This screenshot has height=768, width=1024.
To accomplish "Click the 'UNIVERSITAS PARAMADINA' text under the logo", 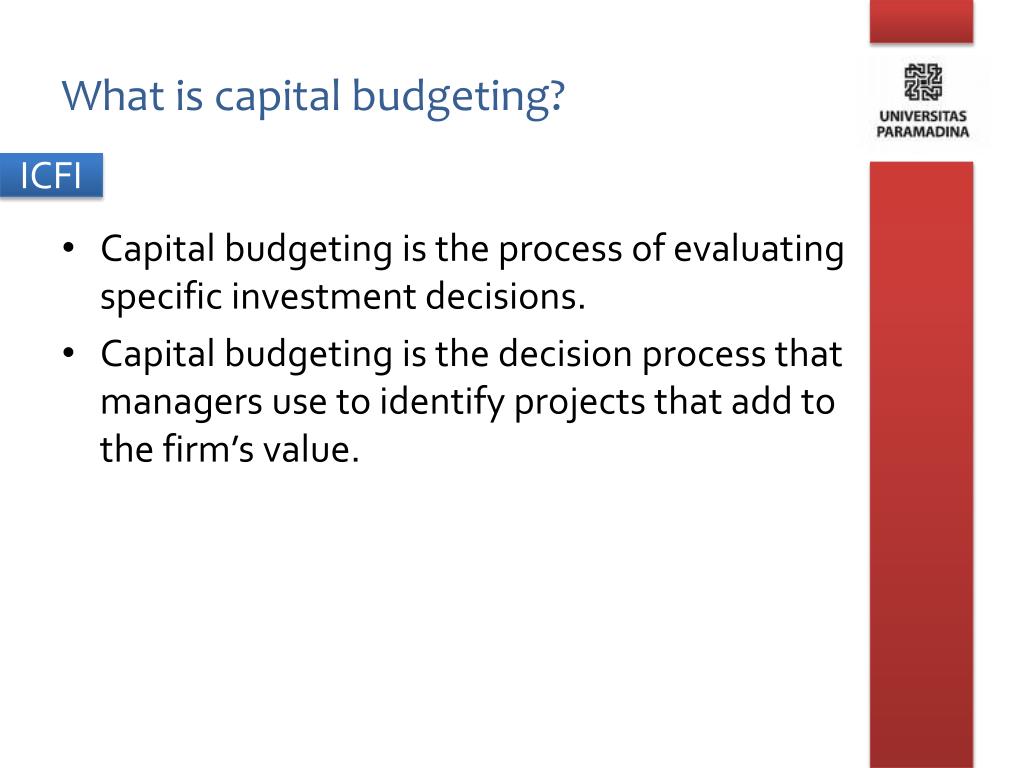I will point(923,124).
